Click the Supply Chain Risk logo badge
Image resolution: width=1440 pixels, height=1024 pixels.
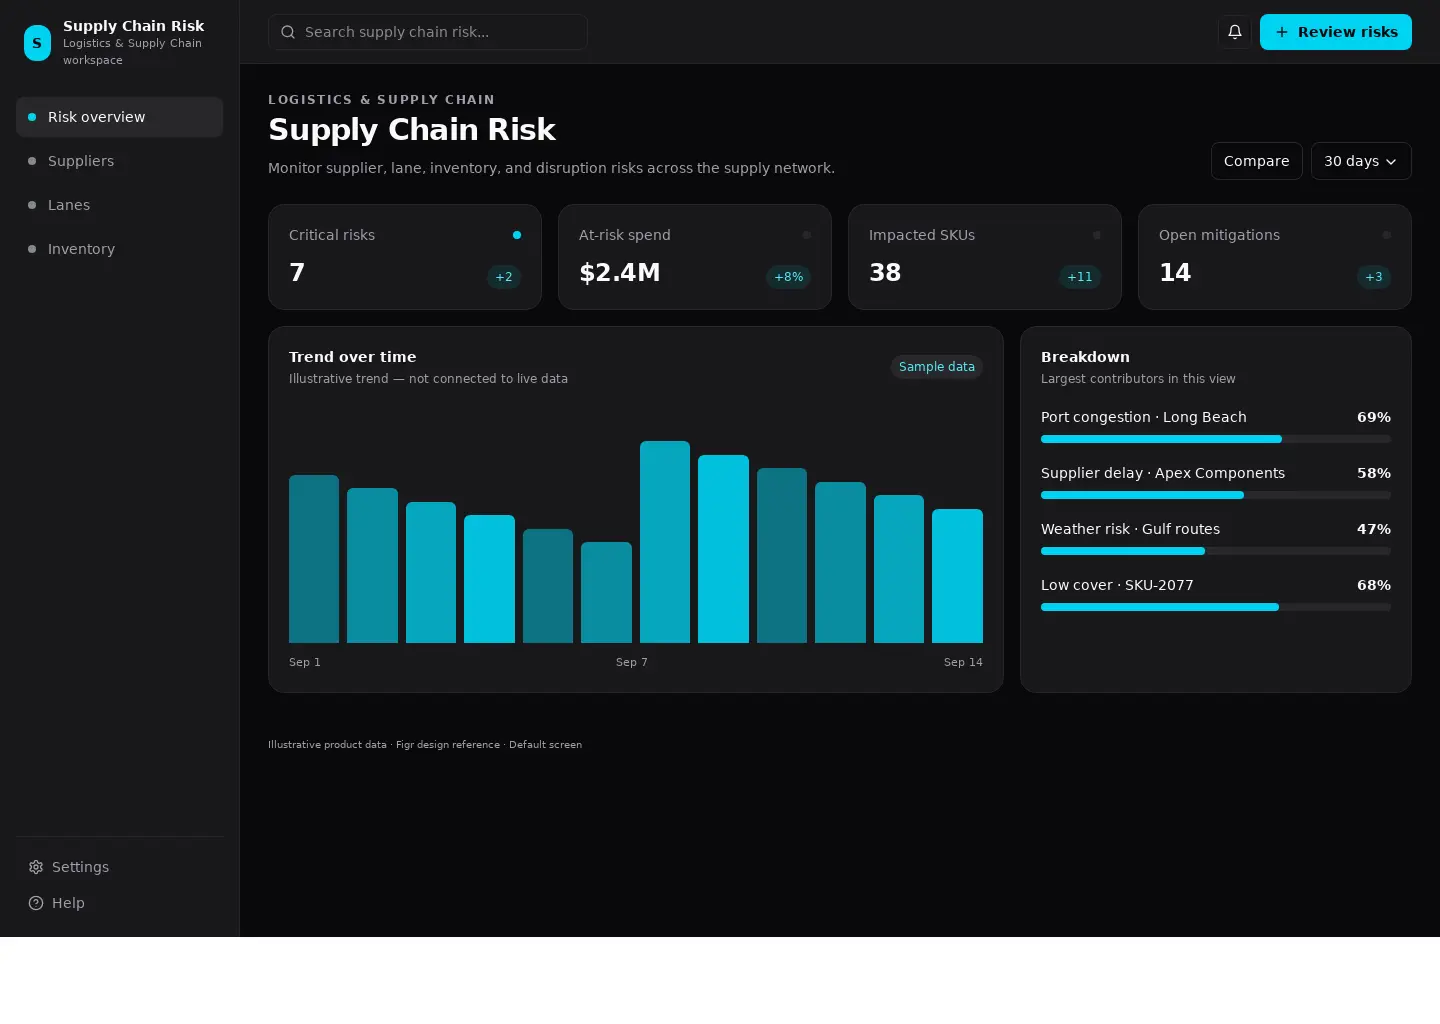[37, 43]
